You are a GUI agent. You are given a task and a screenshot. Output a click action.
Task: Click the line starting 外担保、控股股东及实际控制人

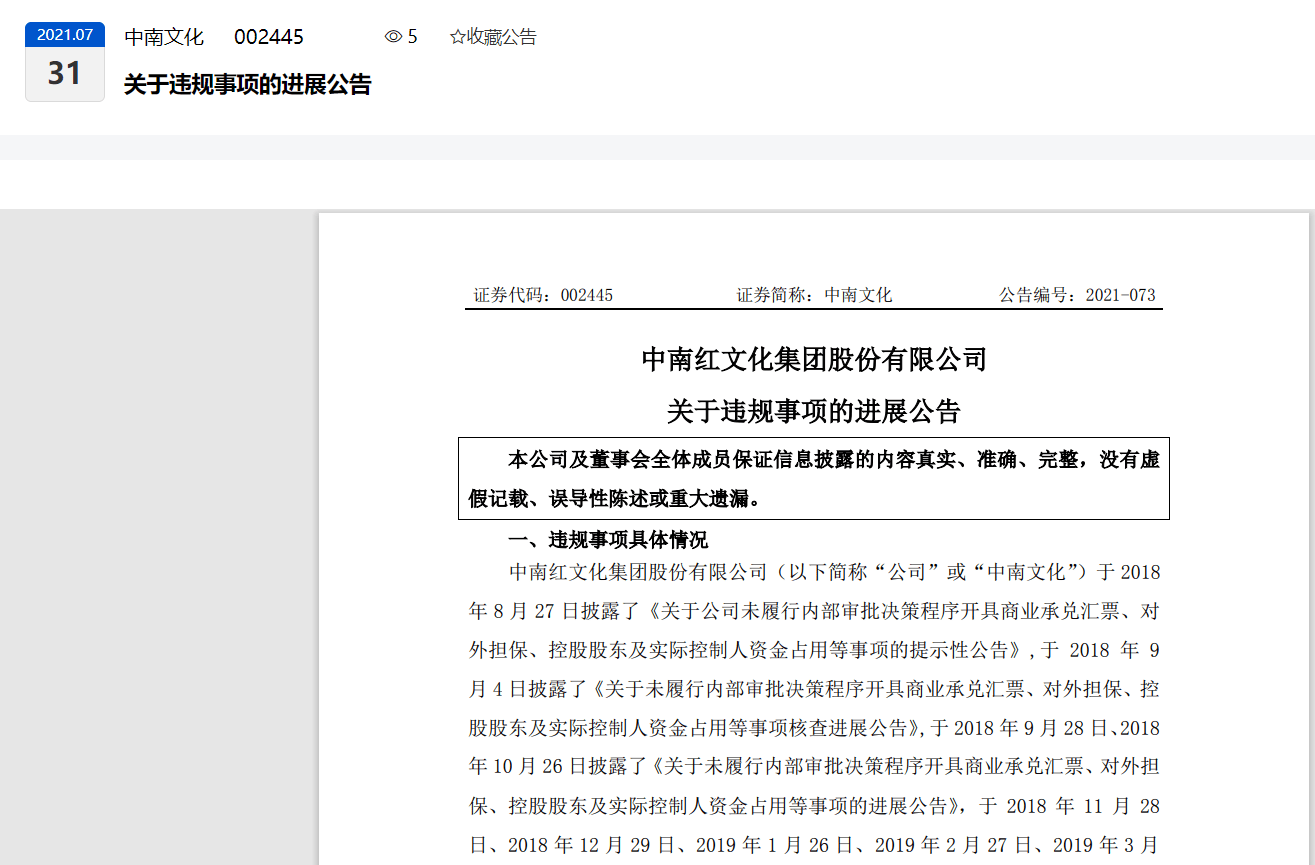814,650
